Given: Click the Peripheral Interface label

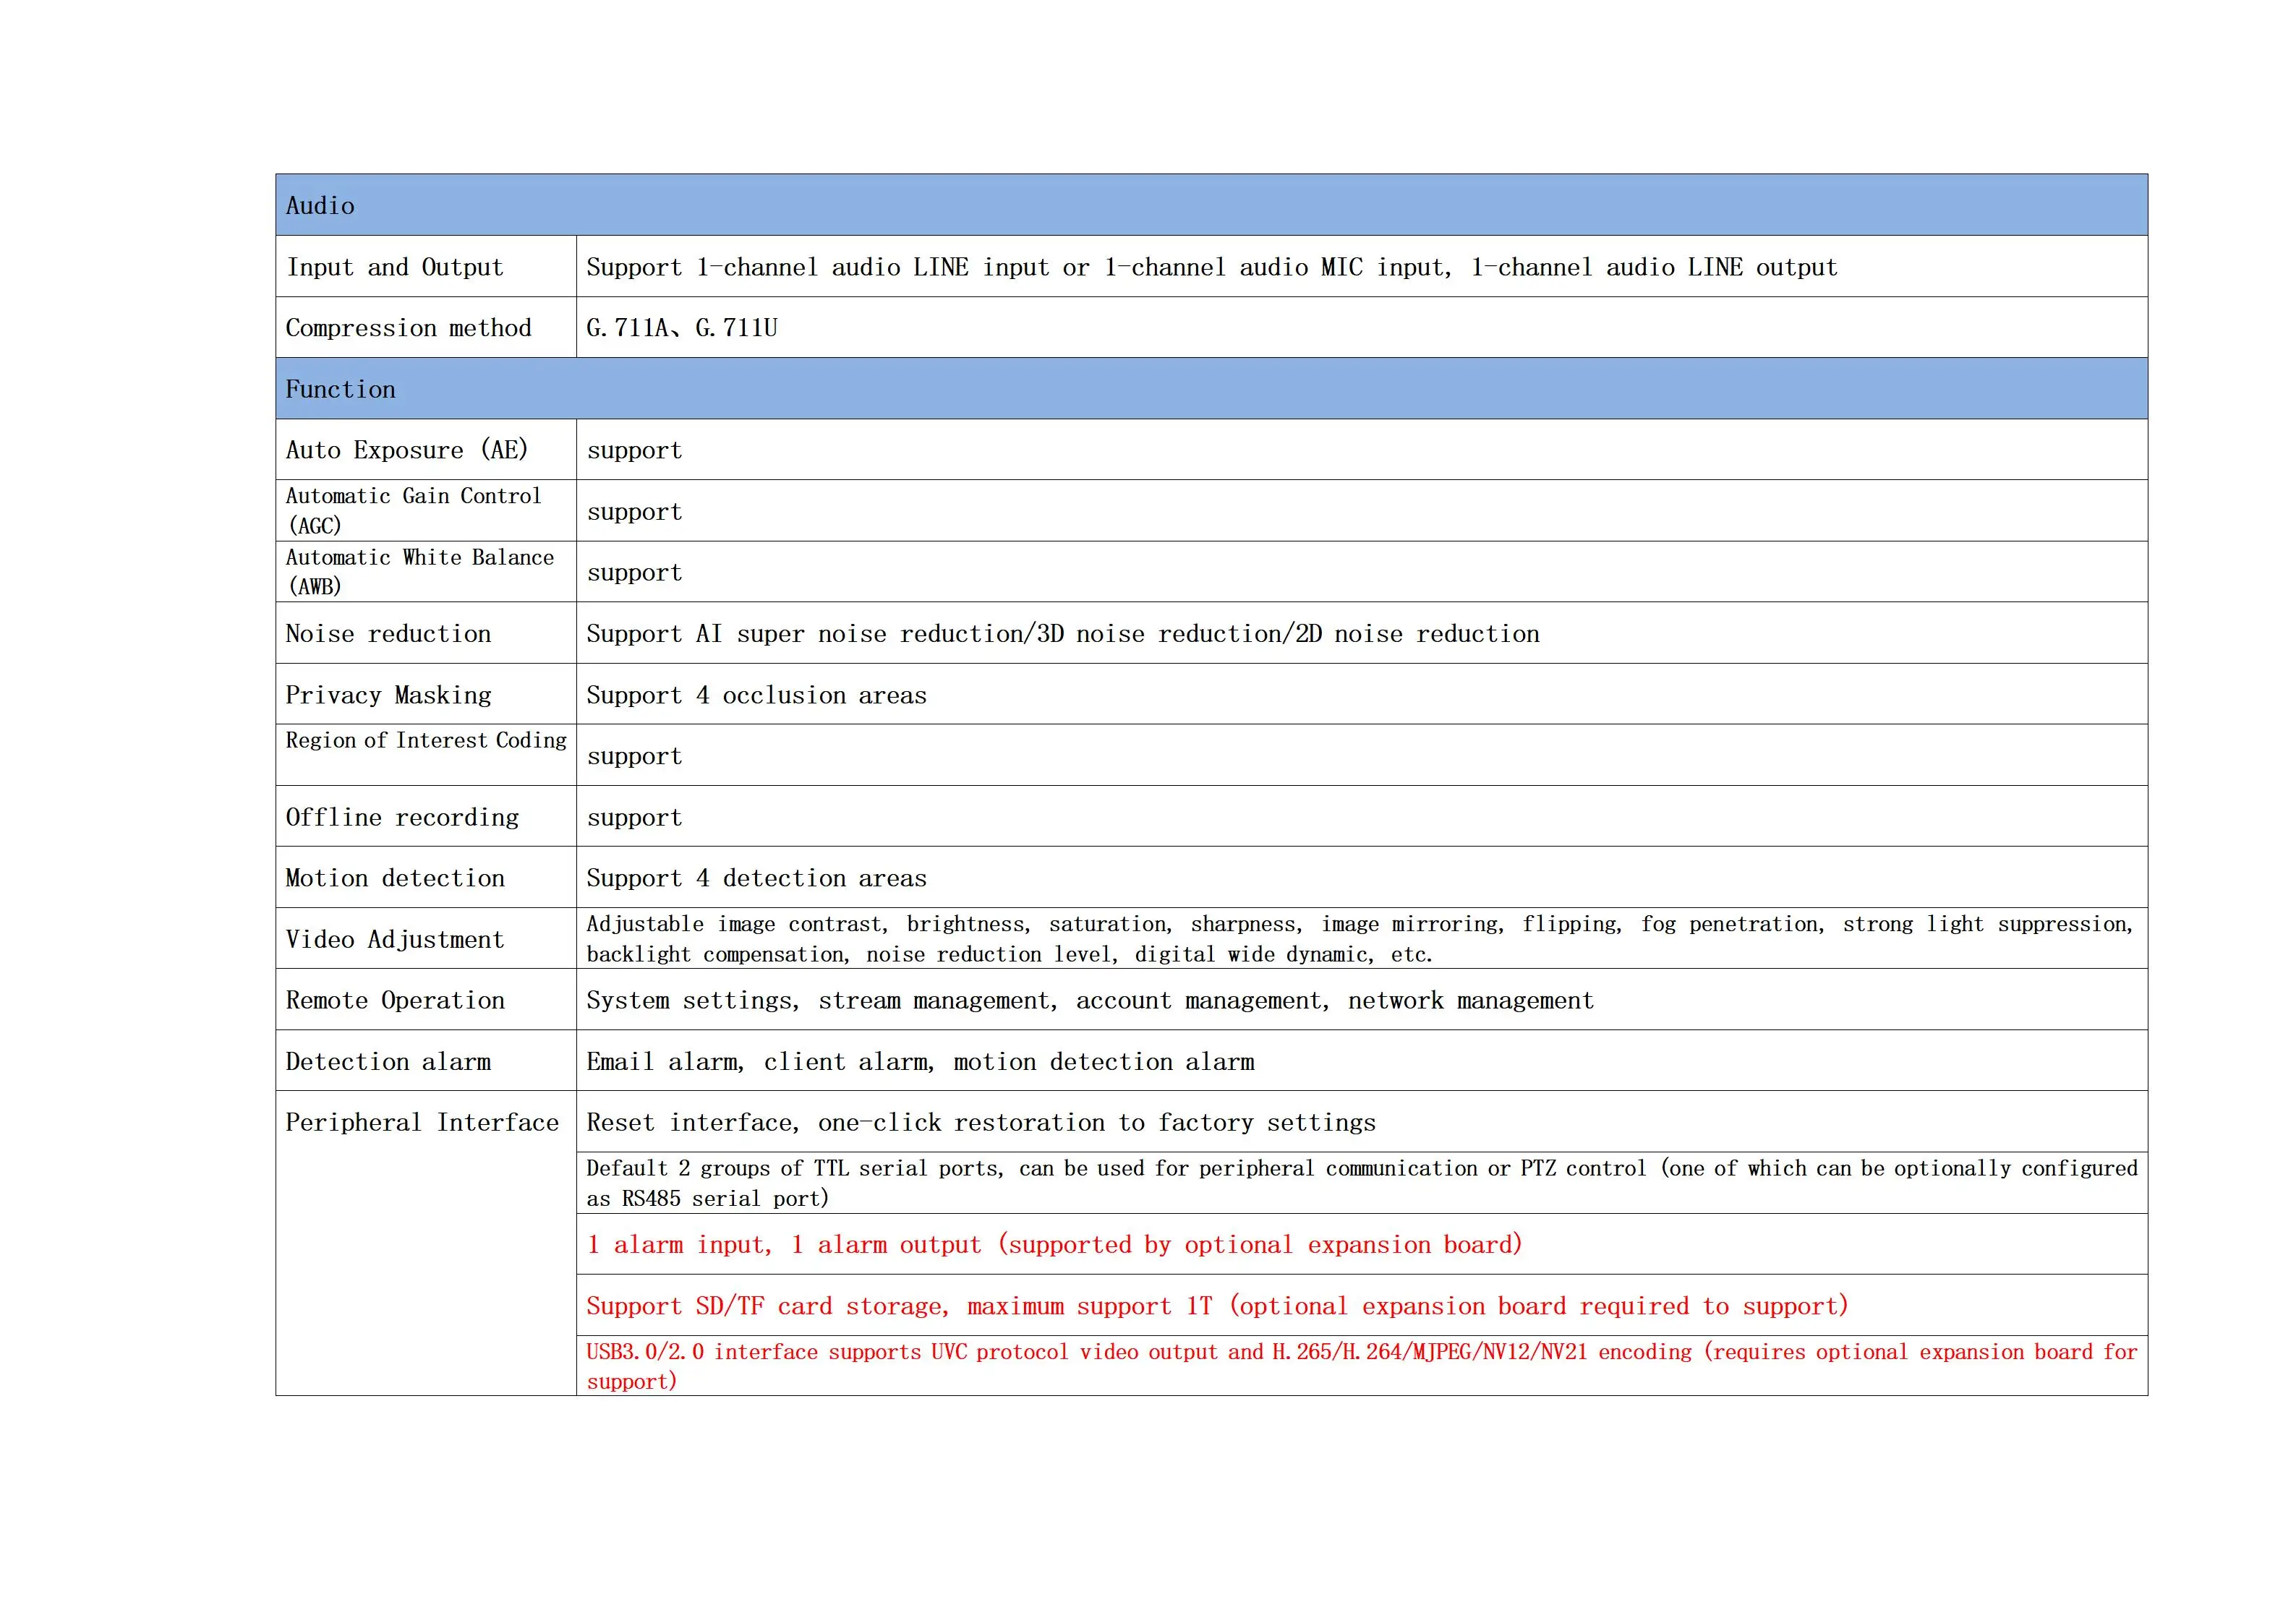Looking at the screenshot, I should click(421, 1122).
